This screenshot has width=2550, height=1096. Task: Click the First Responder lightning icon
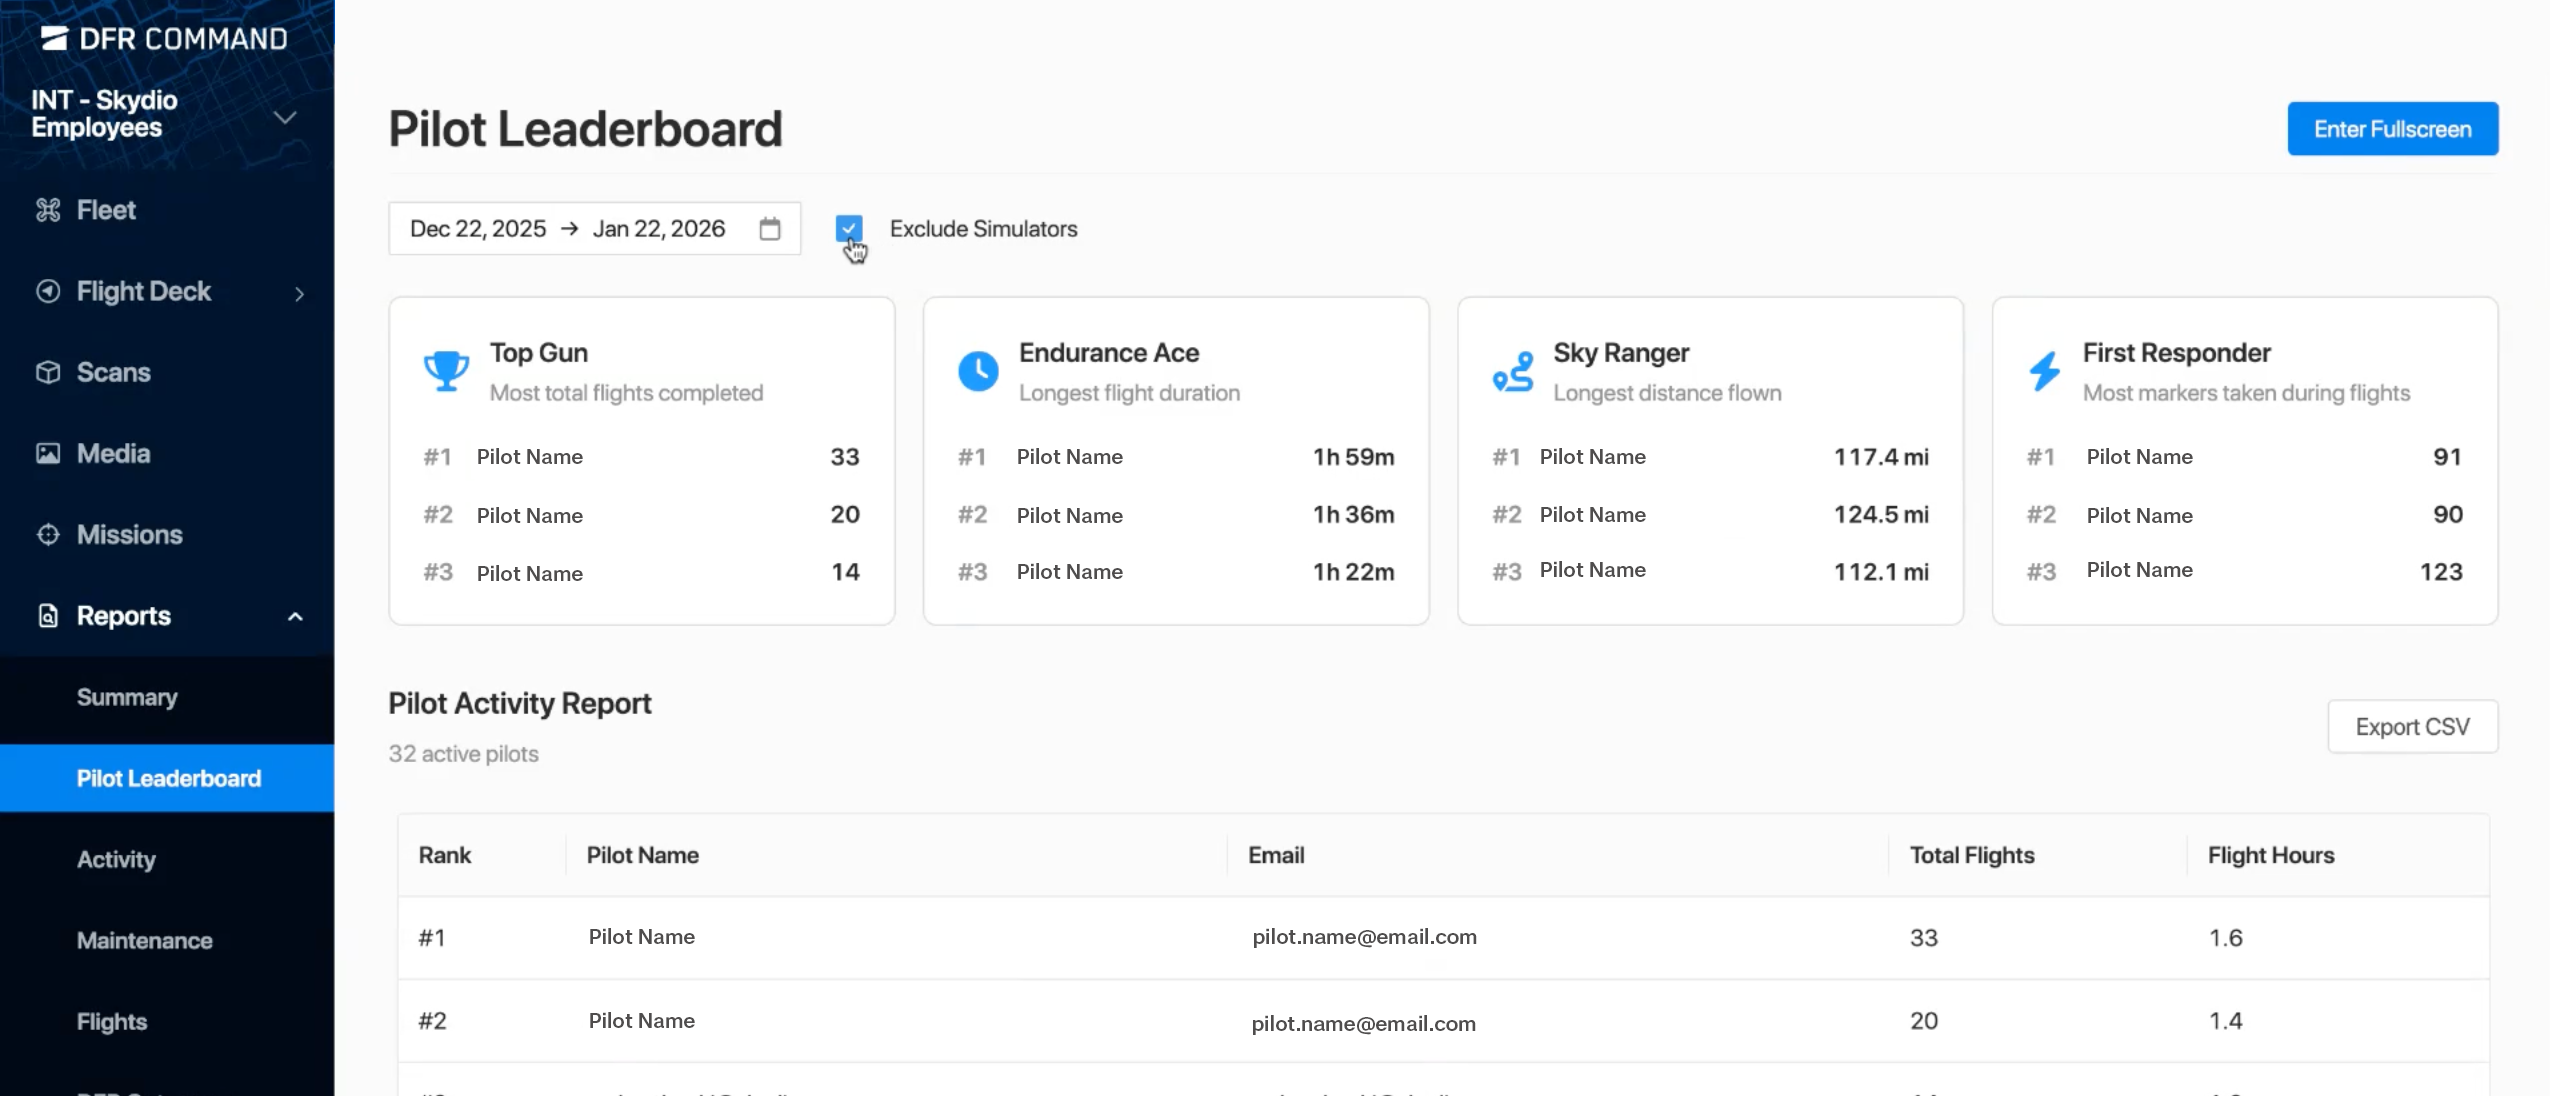pos(2045,371)
